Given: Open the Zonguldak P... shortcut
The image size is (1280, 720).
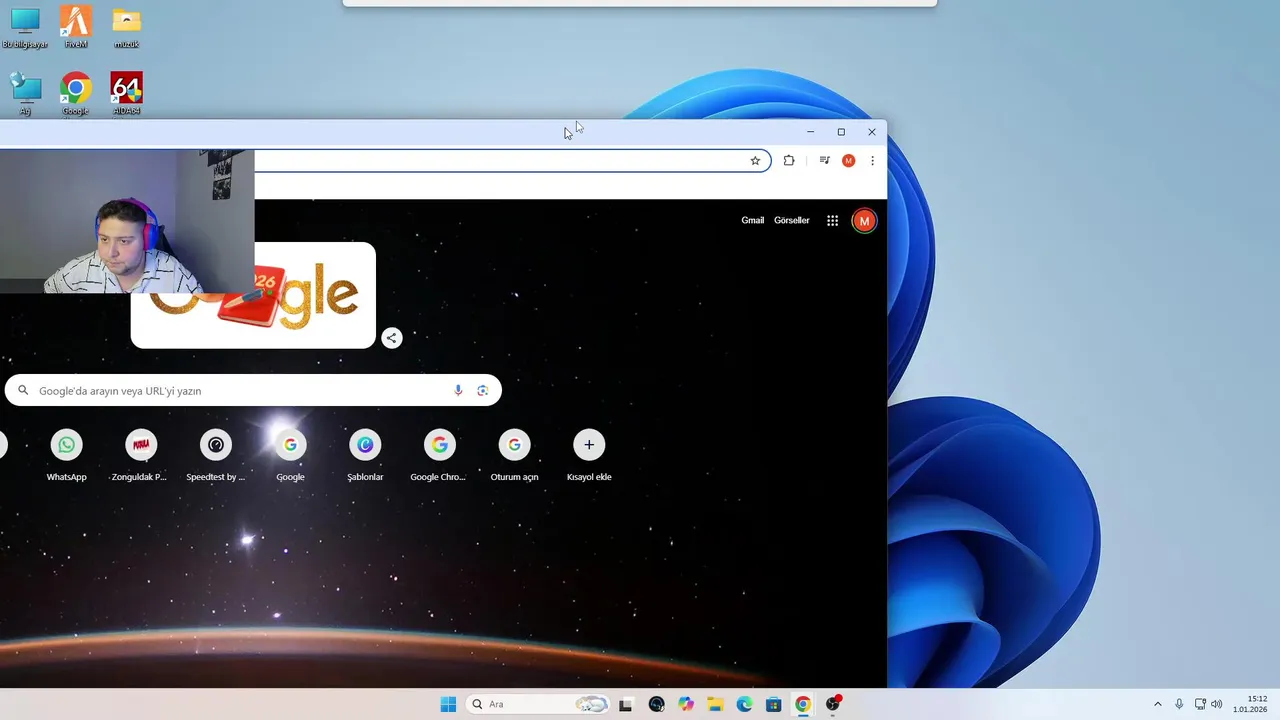Looking at the screenshot, I should click(x=140, y=456).
